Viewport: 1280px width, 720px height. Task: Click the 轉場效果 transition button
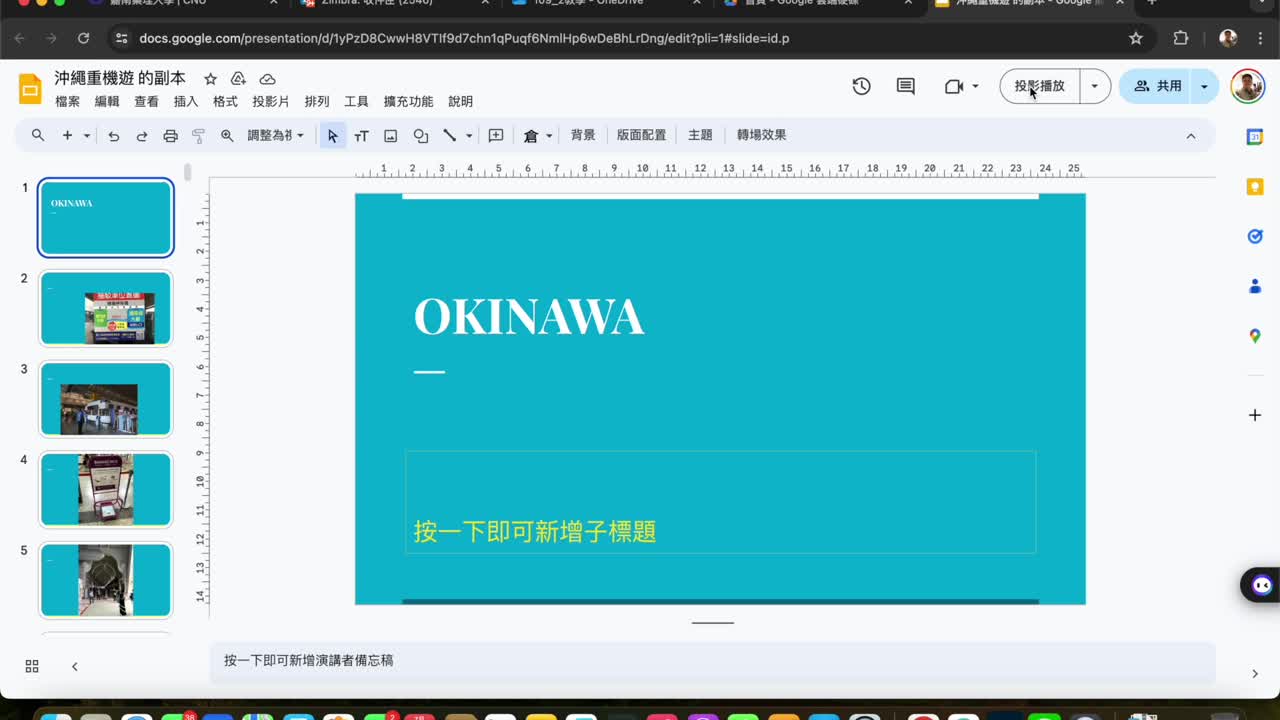coord(761,135)
